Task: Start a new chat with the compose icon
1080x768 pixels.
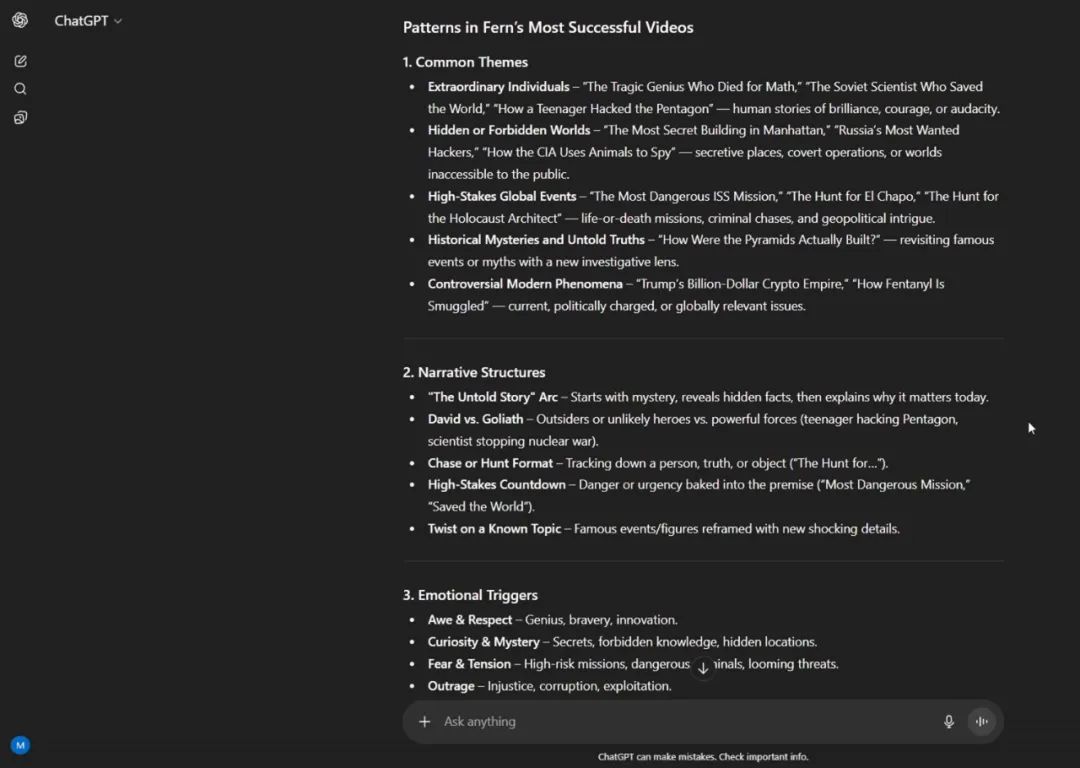Action: [21, 61]
